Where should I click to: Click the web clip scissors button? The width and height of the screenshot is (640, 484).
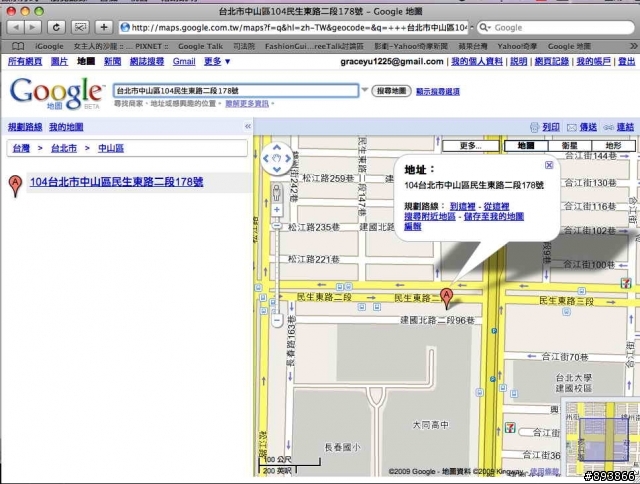[80, 27]
